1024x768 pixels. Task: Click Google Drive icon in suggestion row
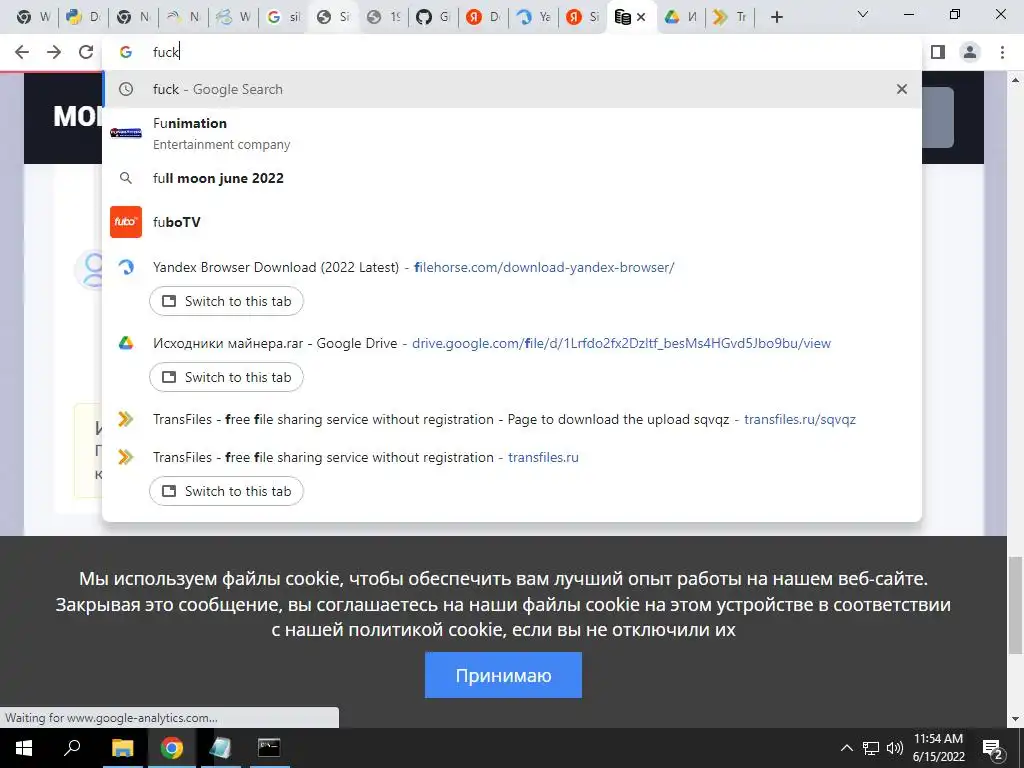coord(125,344)
